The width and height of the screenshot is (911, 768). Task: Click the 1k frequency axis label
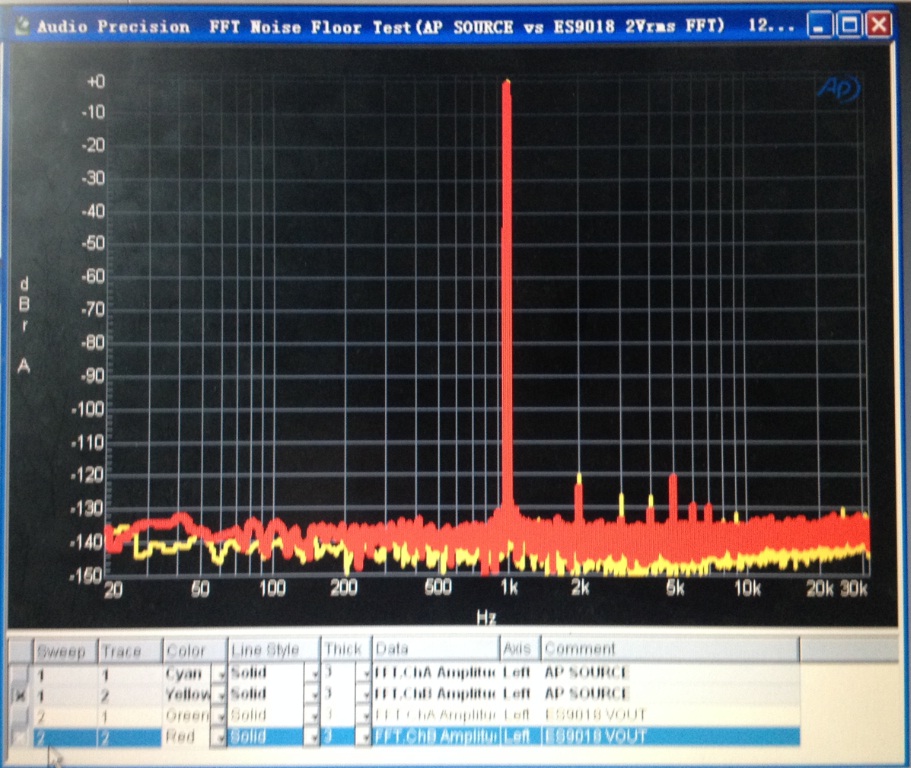(x=509, y=588)
